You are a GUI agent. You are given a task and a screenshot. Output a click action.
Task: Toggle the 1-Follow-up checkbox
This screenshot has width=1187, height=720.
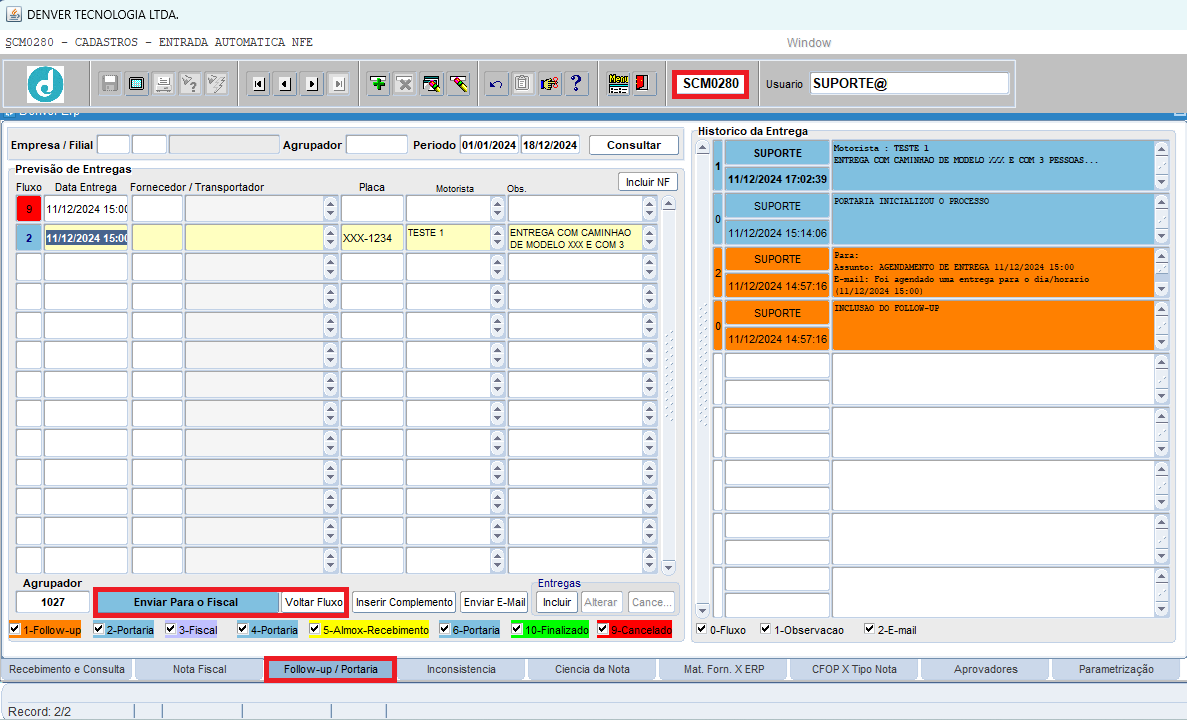(14, 629)
